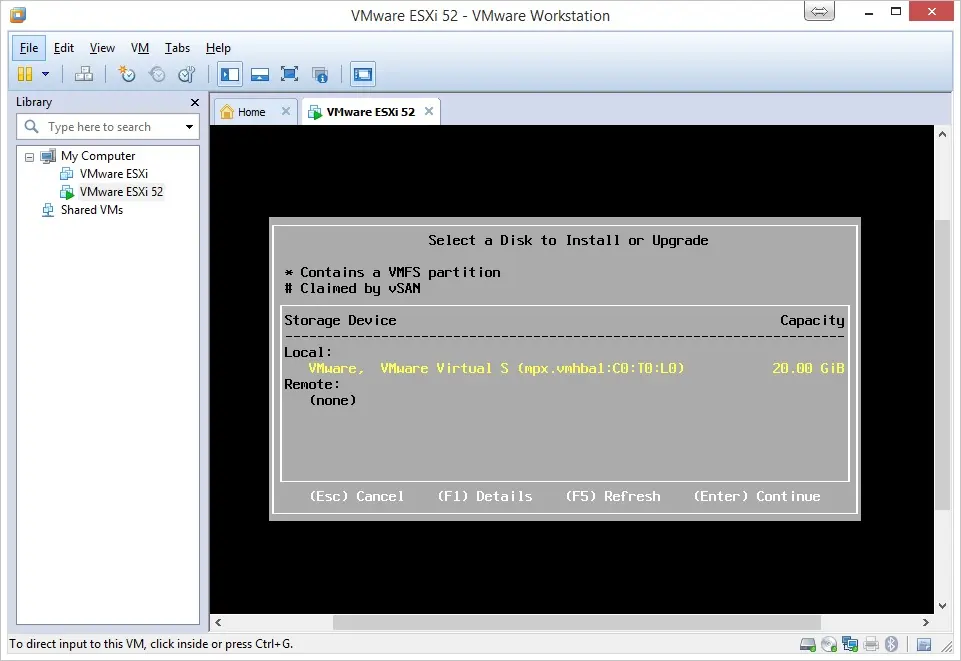Image resolution: width=961 pixels, height=661 pixels.
Task: Click the Storage Device column header
Action: point(340,320)
